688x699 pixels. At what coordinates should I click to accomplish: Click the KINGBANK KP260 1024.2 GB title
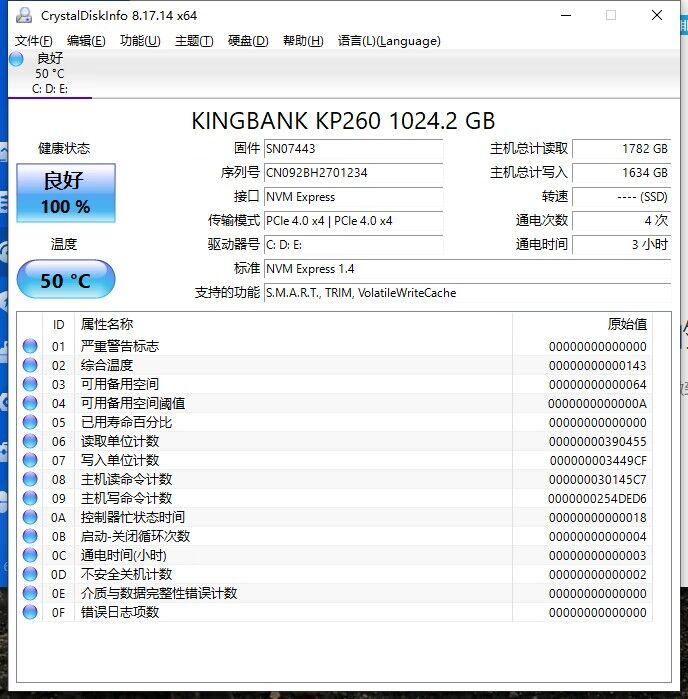click(x=343, y=121)
